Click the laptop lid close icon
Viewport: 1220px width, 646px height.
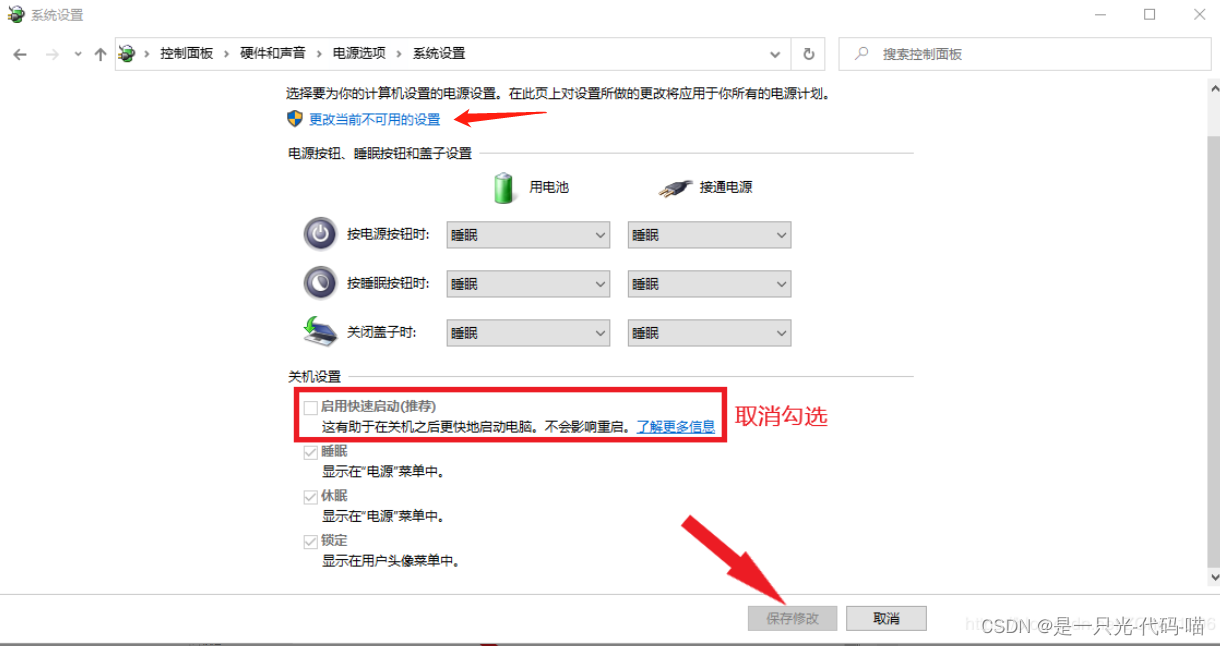[x=321, y=331]
